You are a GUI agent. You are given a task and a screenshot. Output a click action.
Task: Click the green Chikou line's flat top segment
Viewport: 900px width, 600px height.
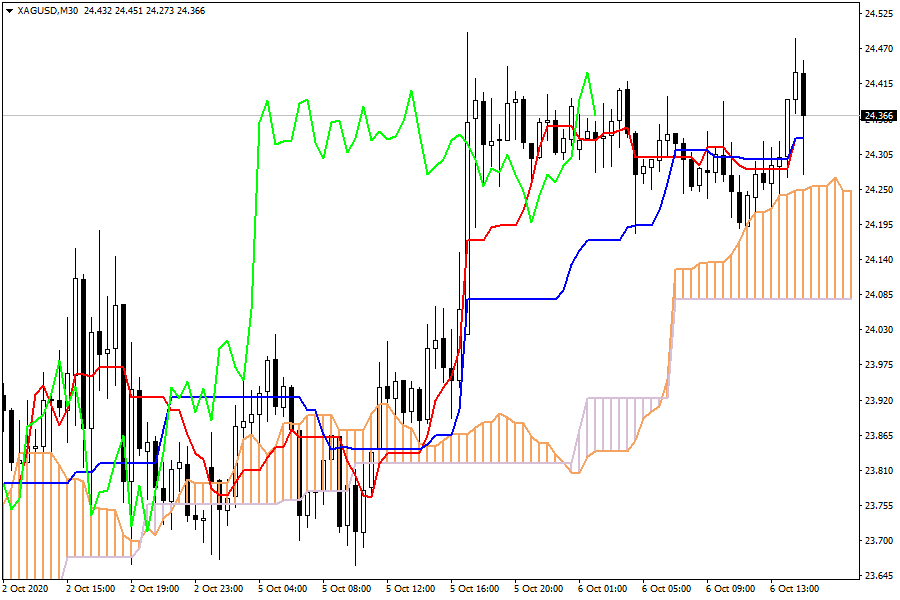point(378,137)
